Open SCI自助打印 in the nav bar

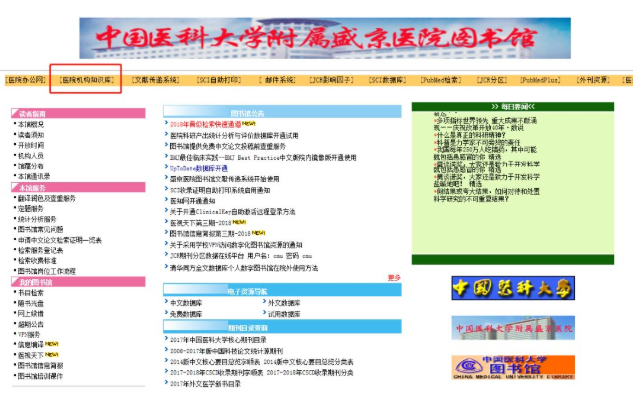coord(219,80)
